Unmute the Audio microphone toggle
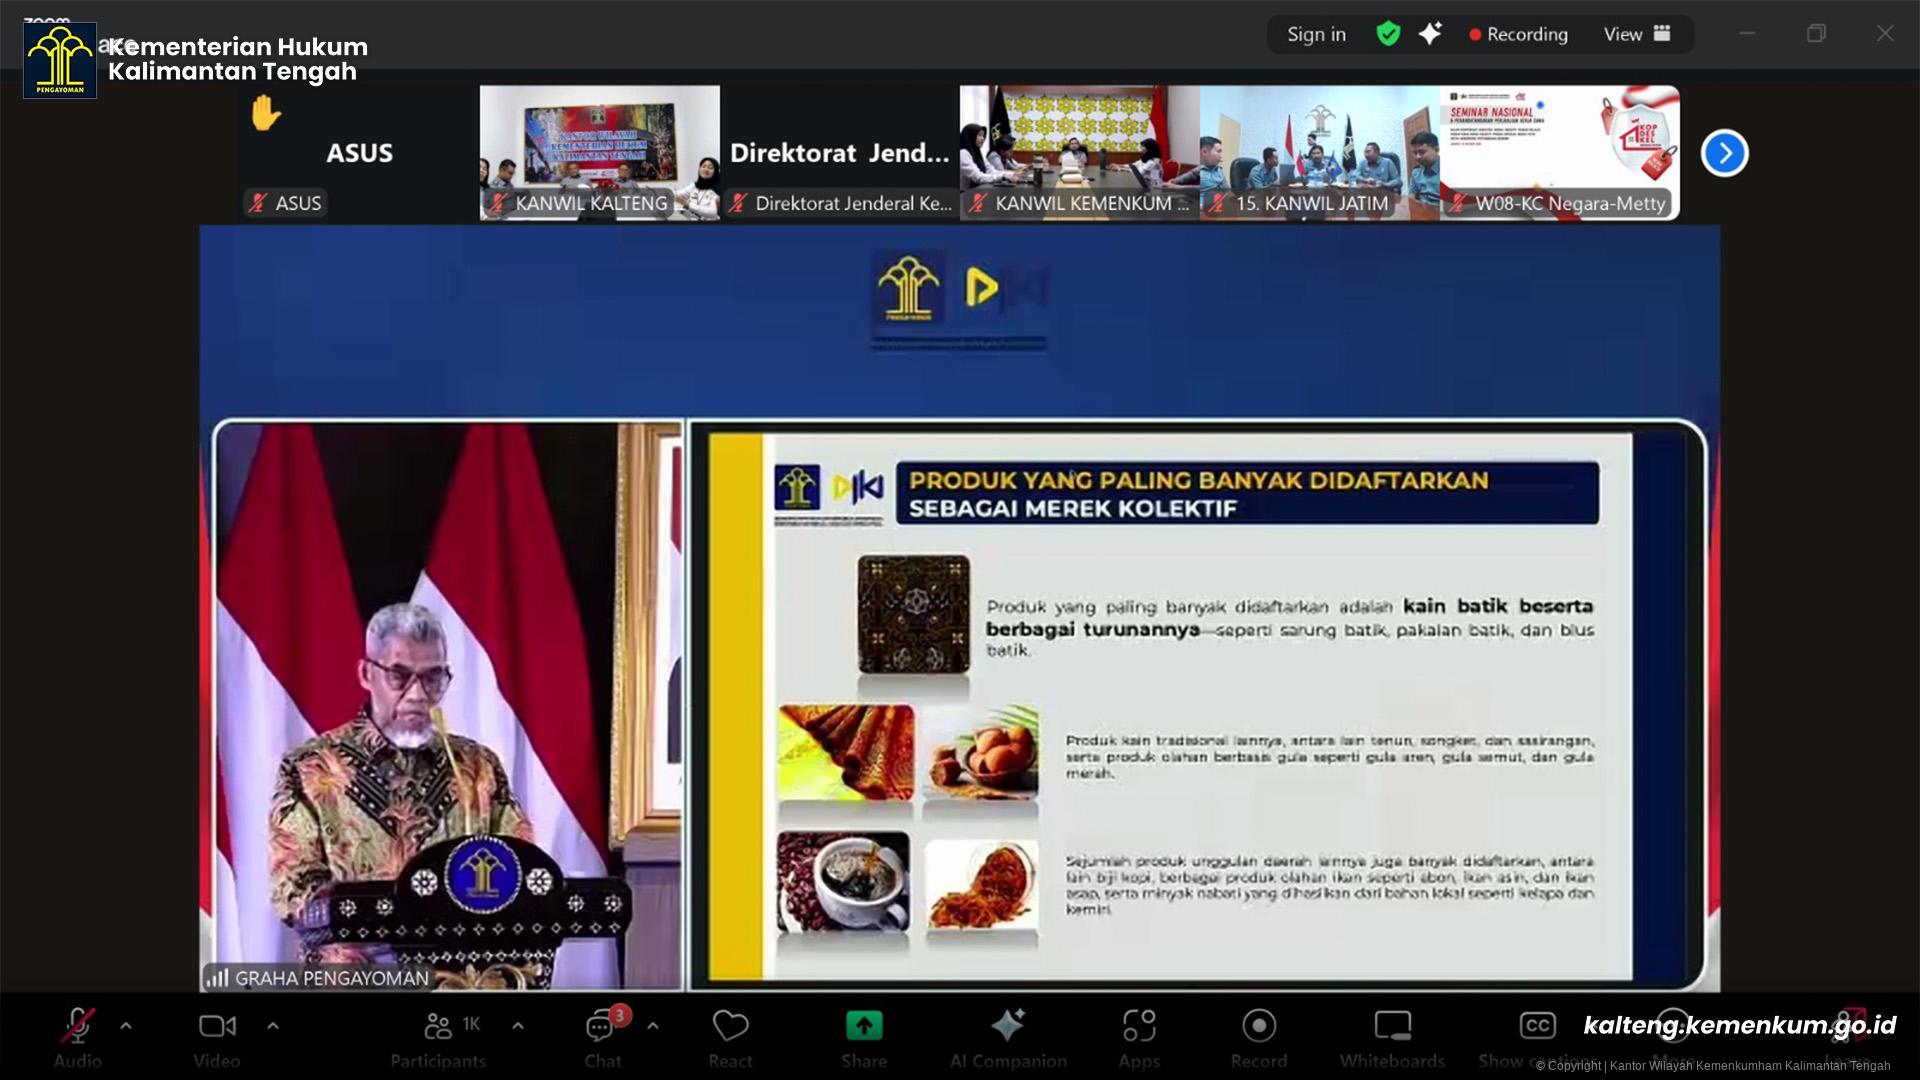This screenshot has width=1920, height=1080. [78, 1027]
